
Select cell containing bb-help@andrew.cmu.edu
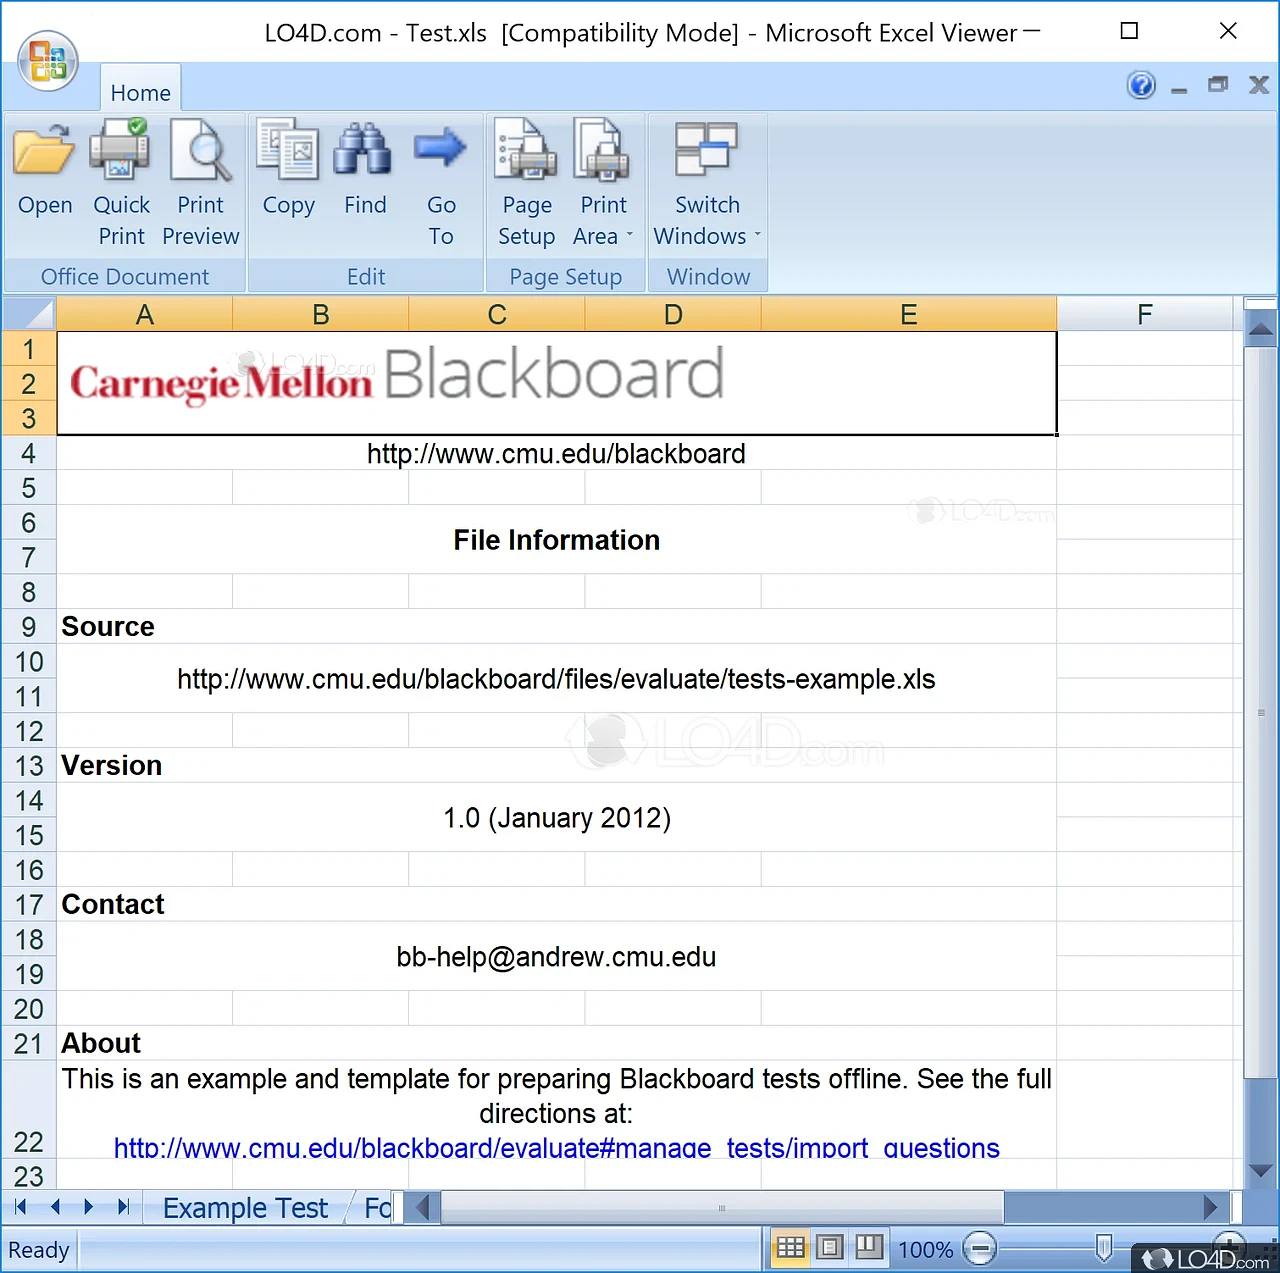[556, 957]
